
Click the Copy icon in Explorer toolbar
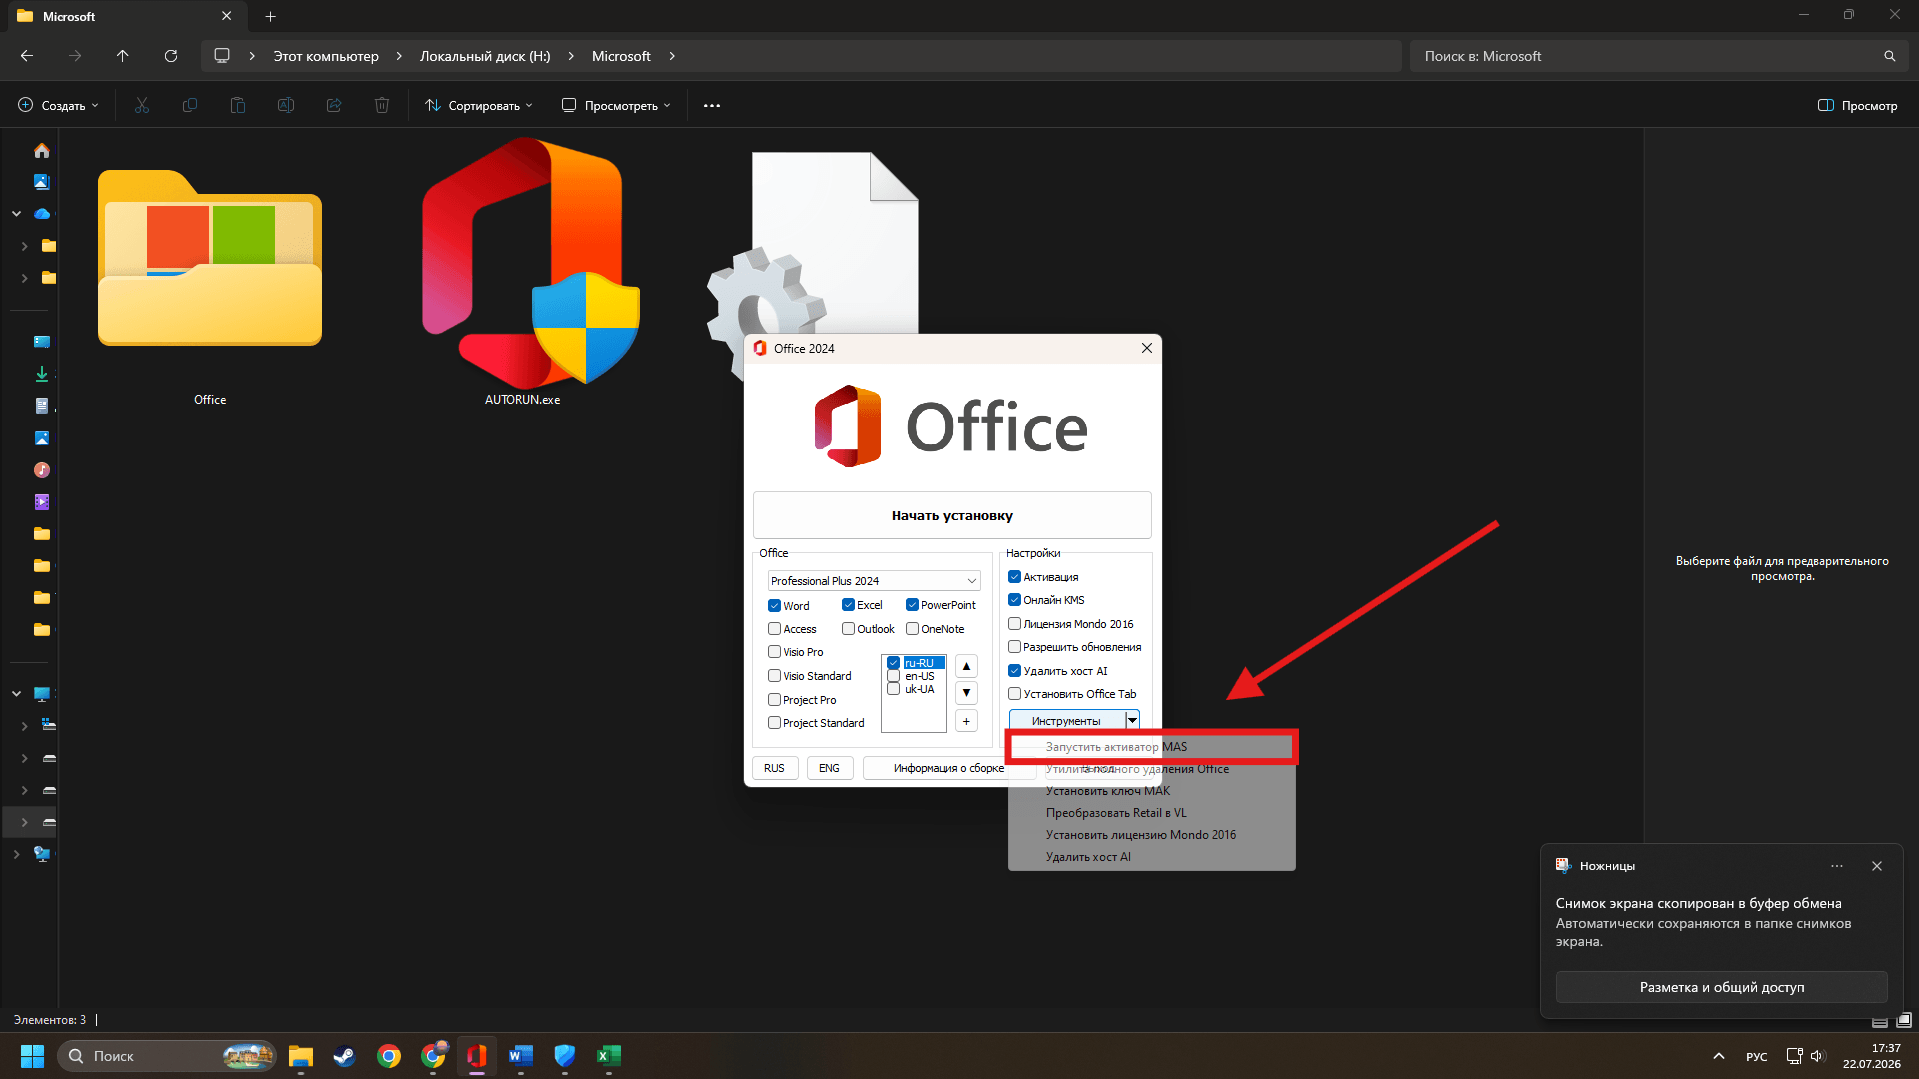tap(190, 105)
